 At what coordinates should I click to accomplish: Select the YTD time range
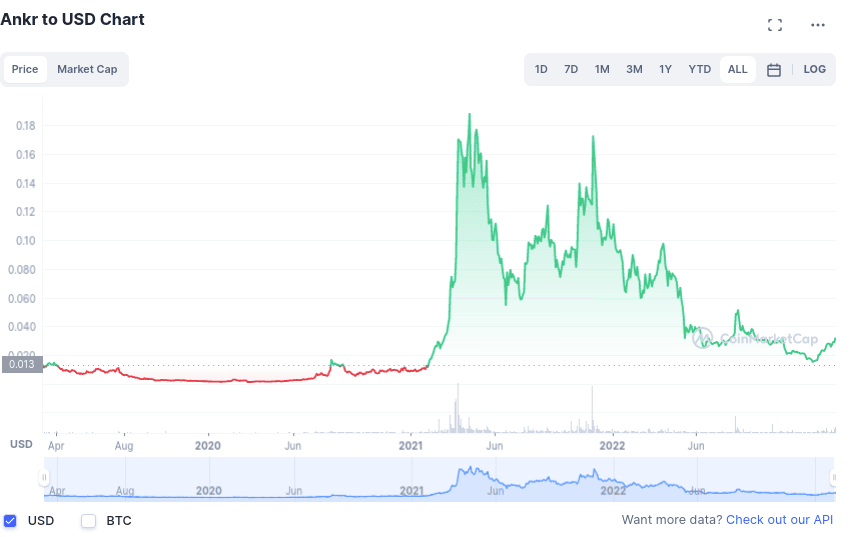[699, 69]
